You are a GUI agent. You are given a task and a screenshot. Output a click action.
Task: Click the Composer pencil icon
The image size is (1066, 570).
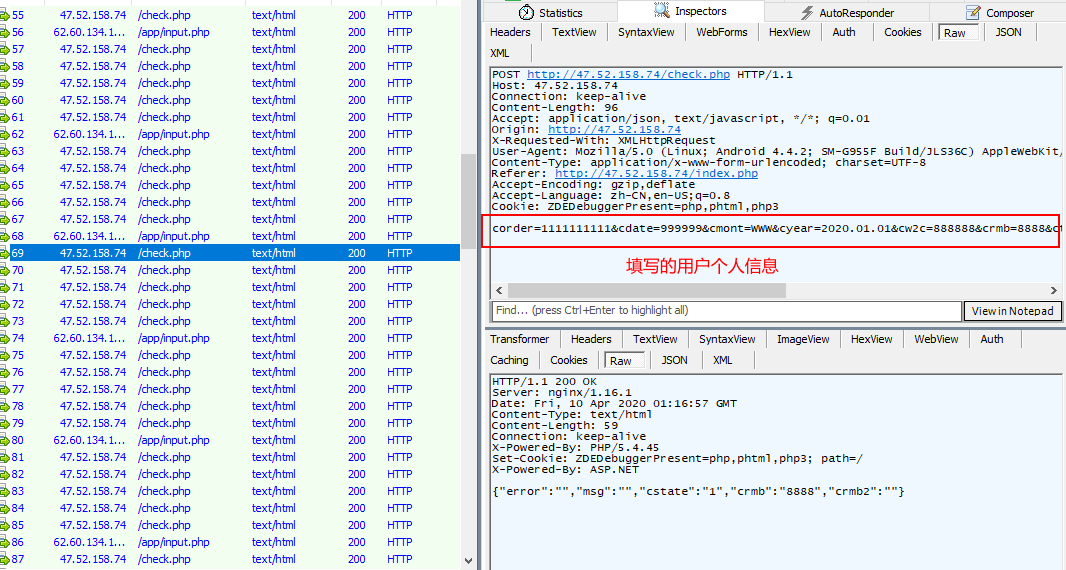(x=974, y=13)
